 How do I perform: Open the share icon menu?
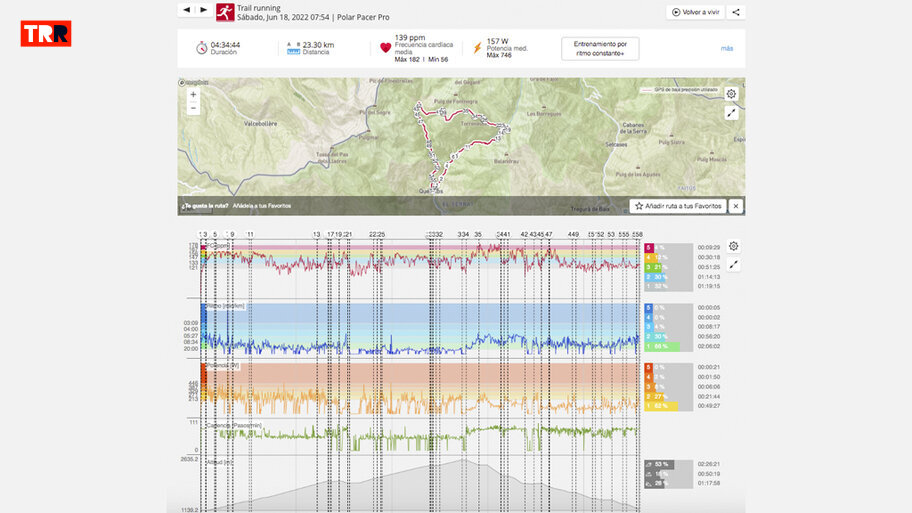736,12
